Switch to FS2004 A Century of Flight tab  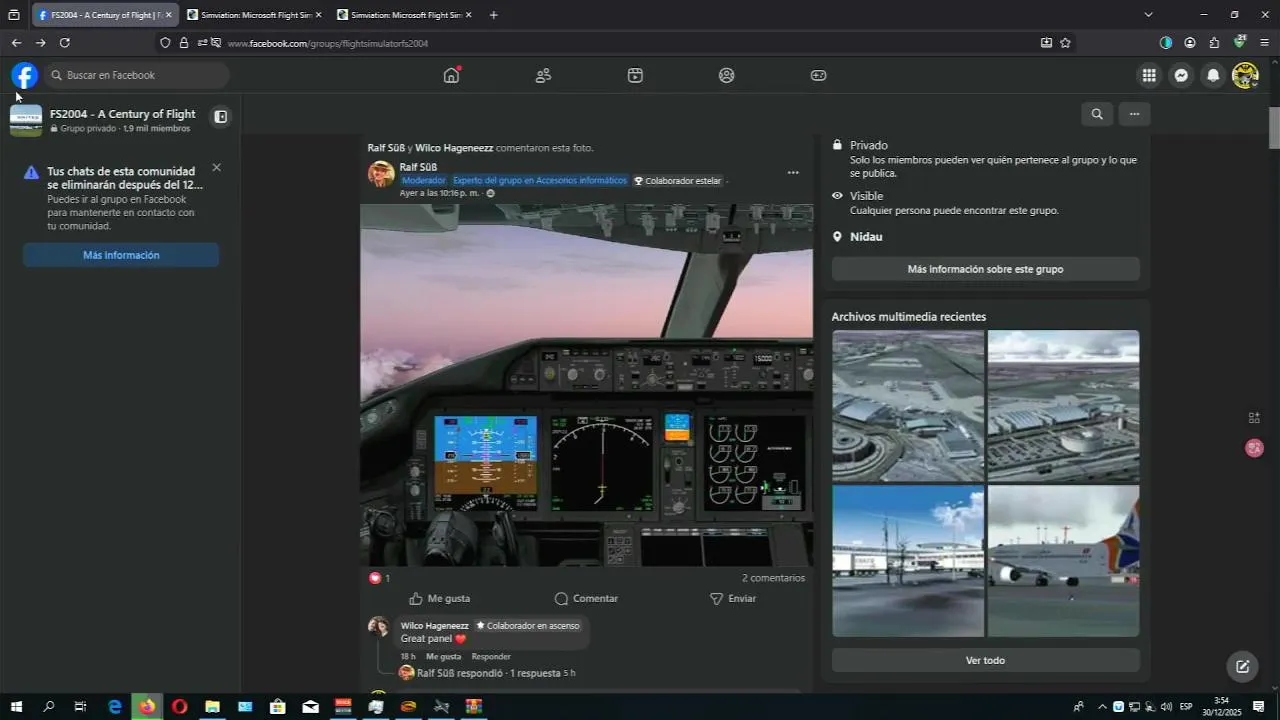(x=106, y=15)
